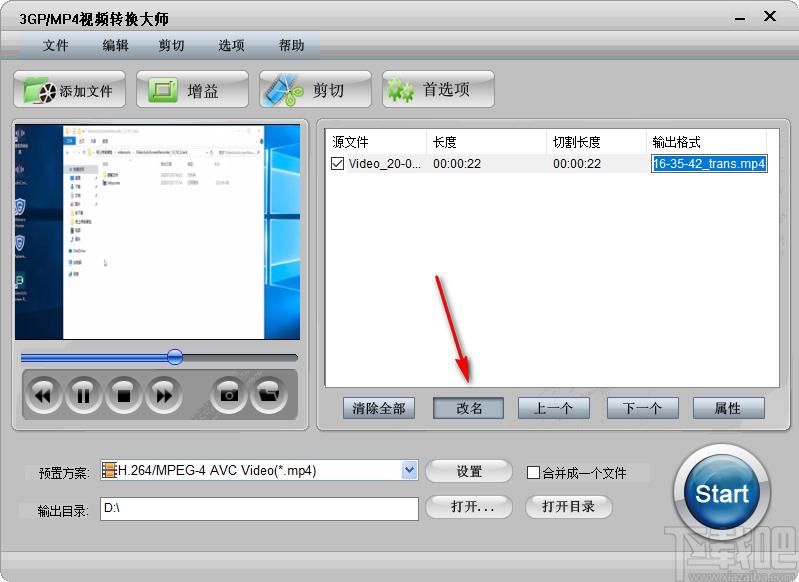Start conversion with the Start button
The image size is (799, 582).
click(722, 493)
